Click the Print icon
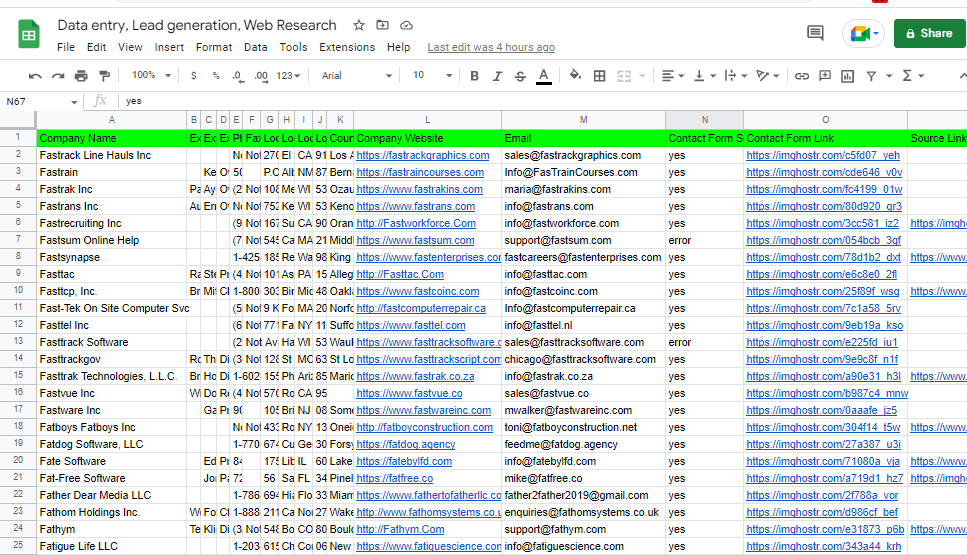This screenshot has width=967, height=555. tap(81, 76)
